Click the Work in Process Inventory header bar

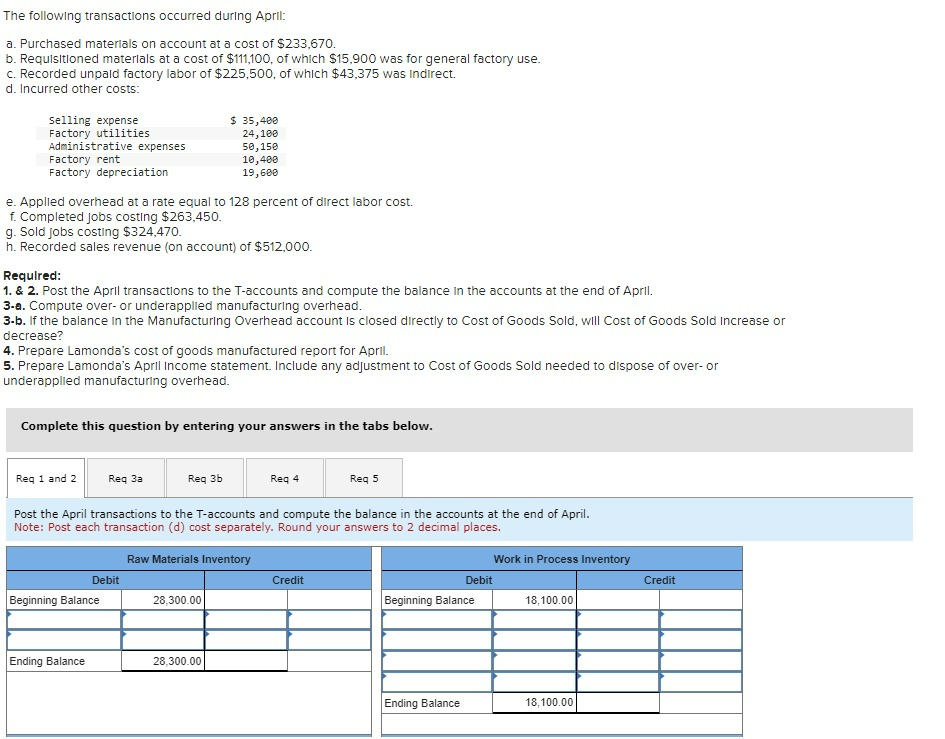pos(561,558)
